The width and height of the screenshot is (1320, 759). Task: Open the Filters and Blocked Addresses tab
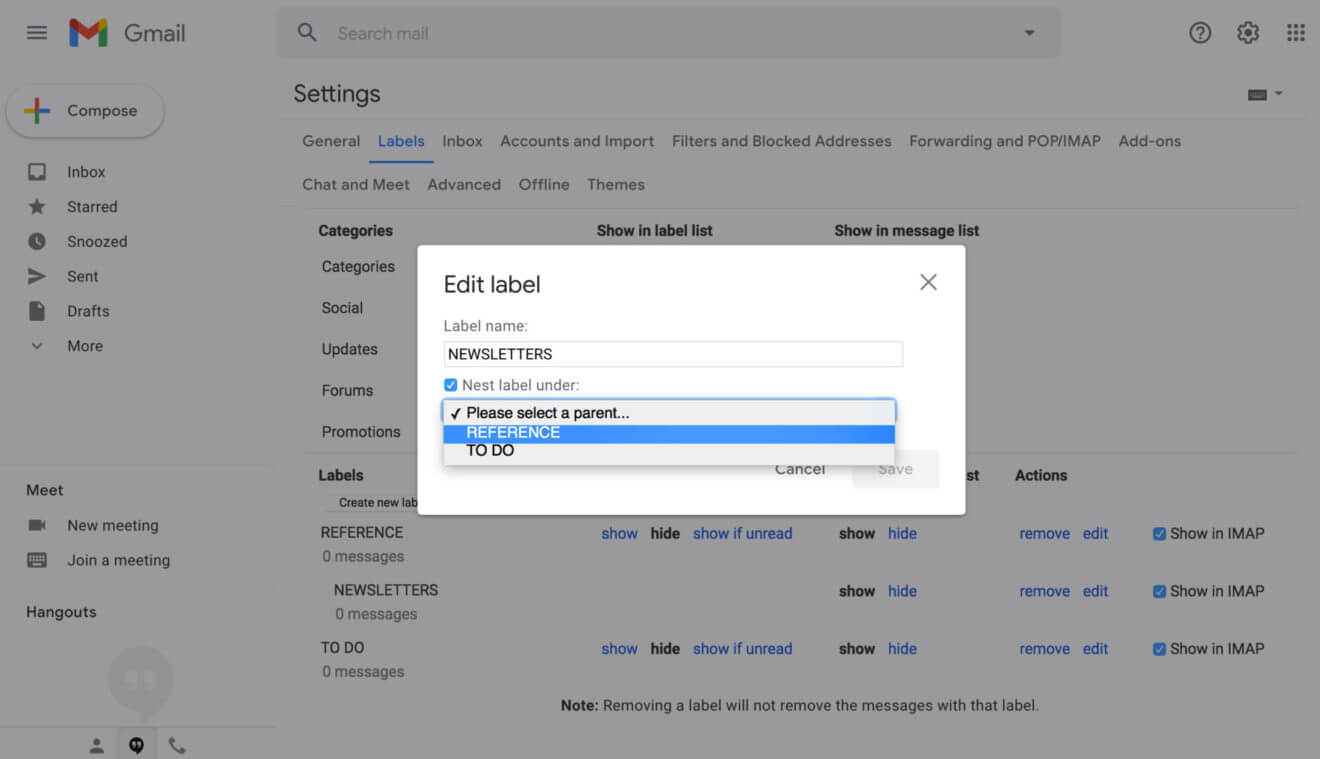coord(781,141)
